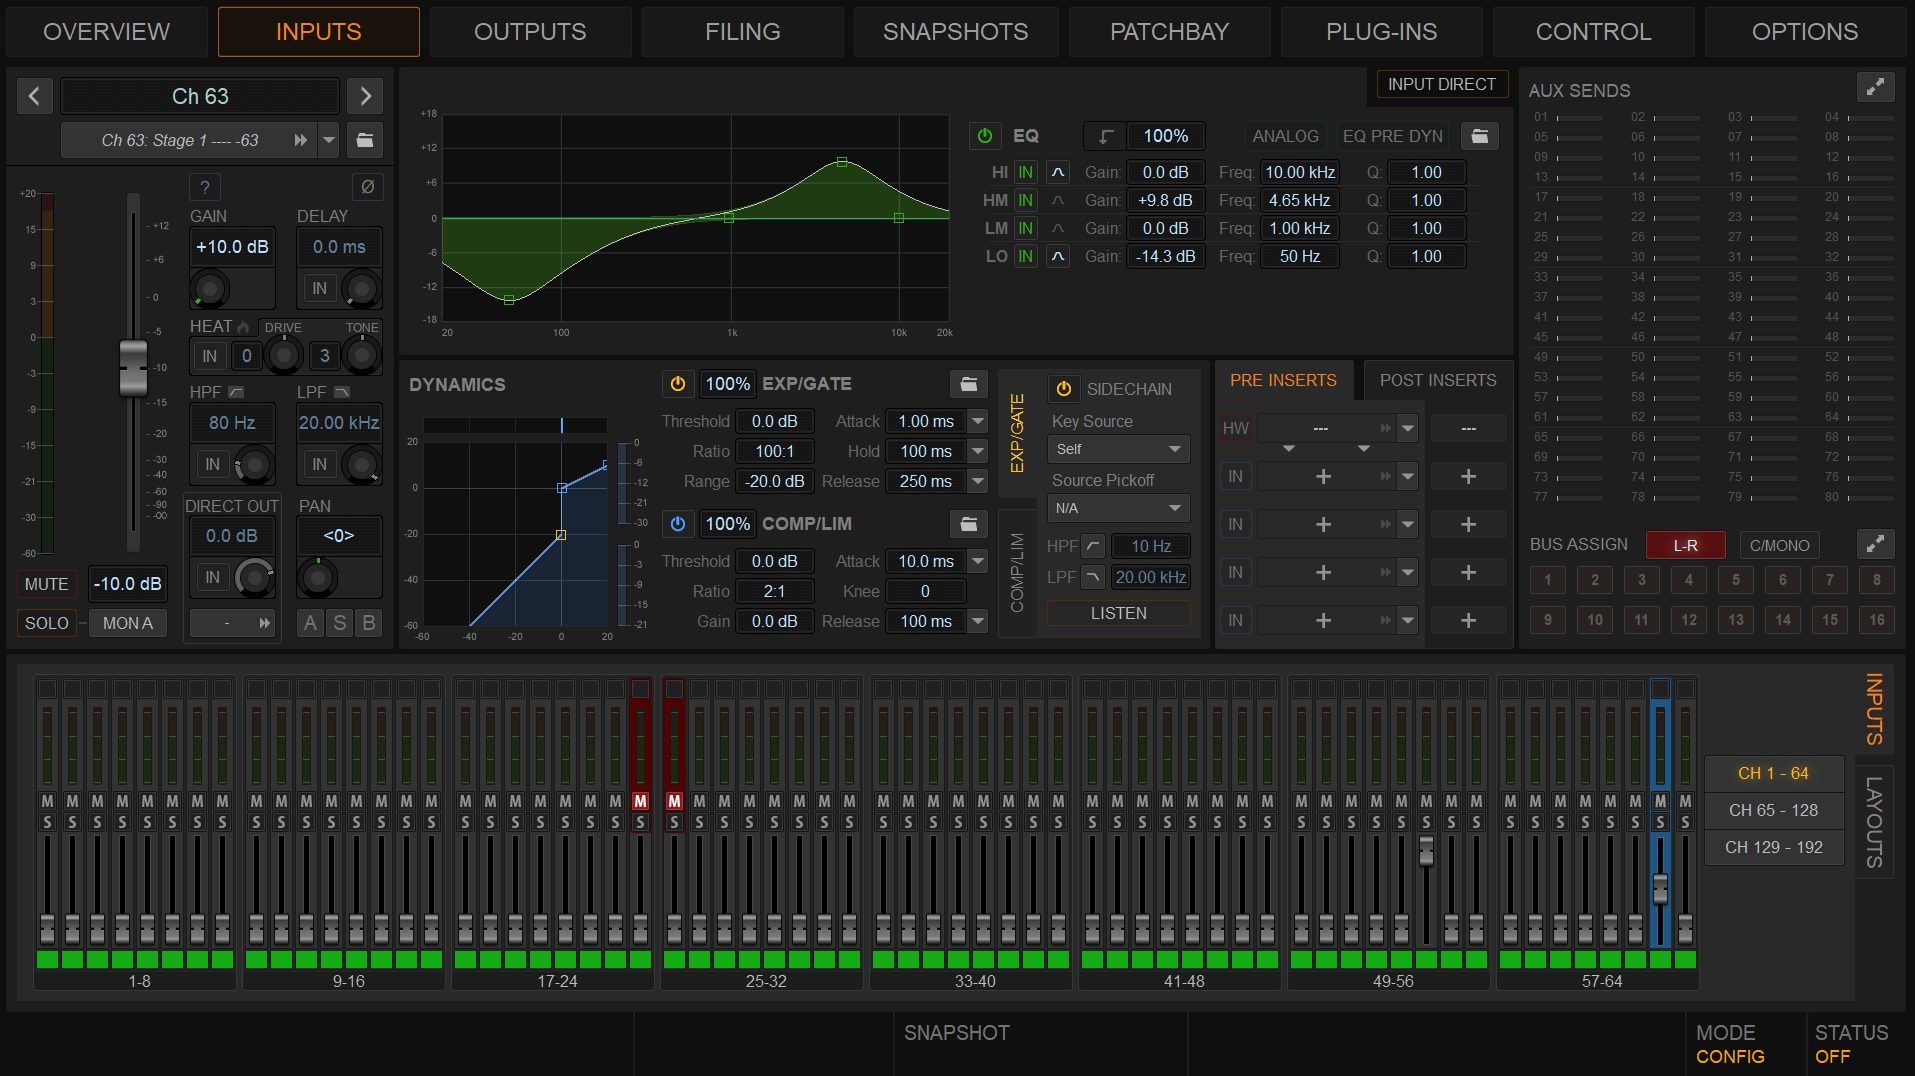Toggle channel SOLO button

[x=47, y=623]
